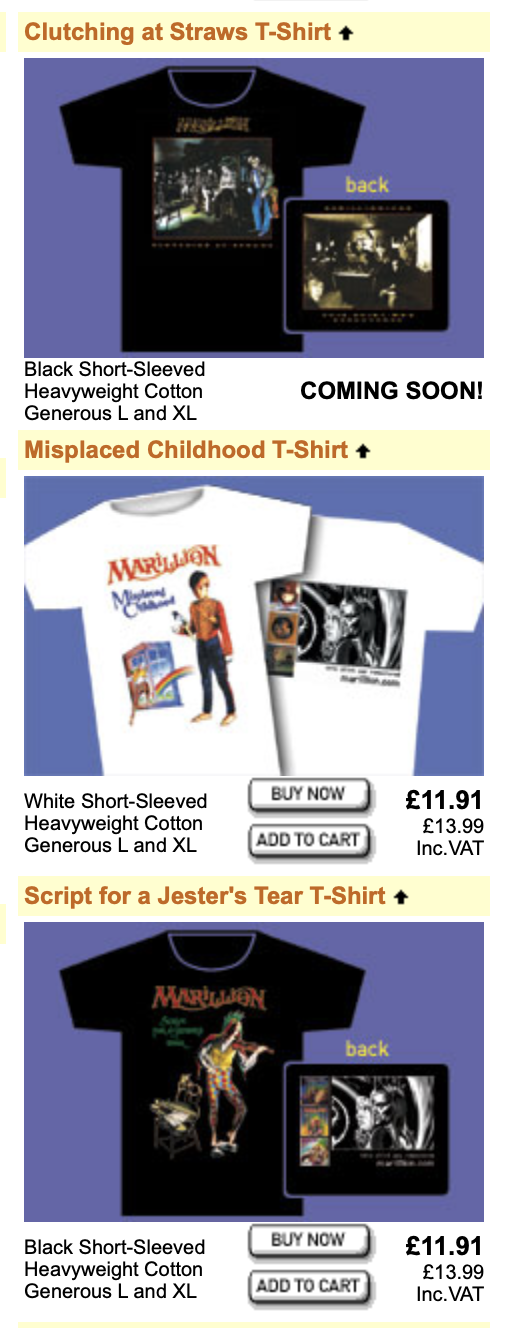
Task: Click the COMING SOON! label
Action: coord(392,391)
